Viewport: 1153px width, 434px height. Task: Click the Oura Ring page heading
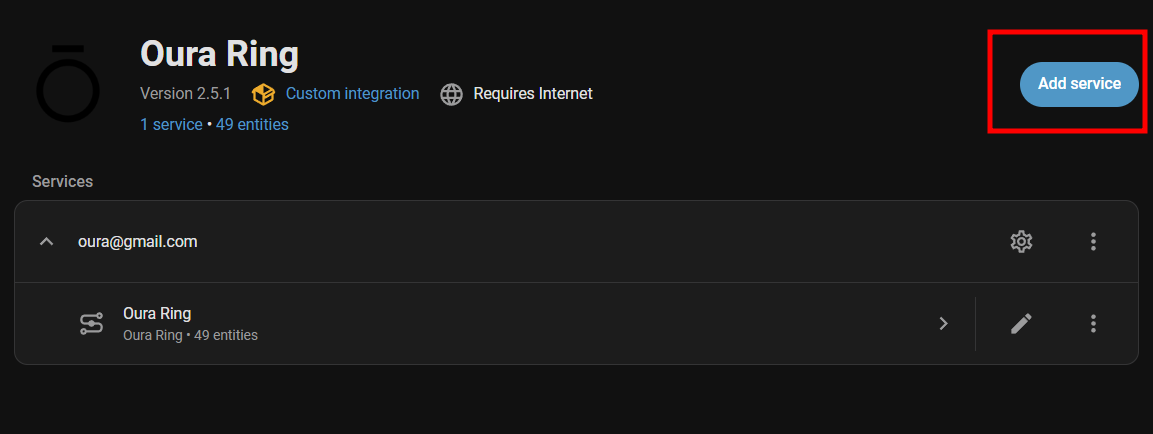[219, 53]
